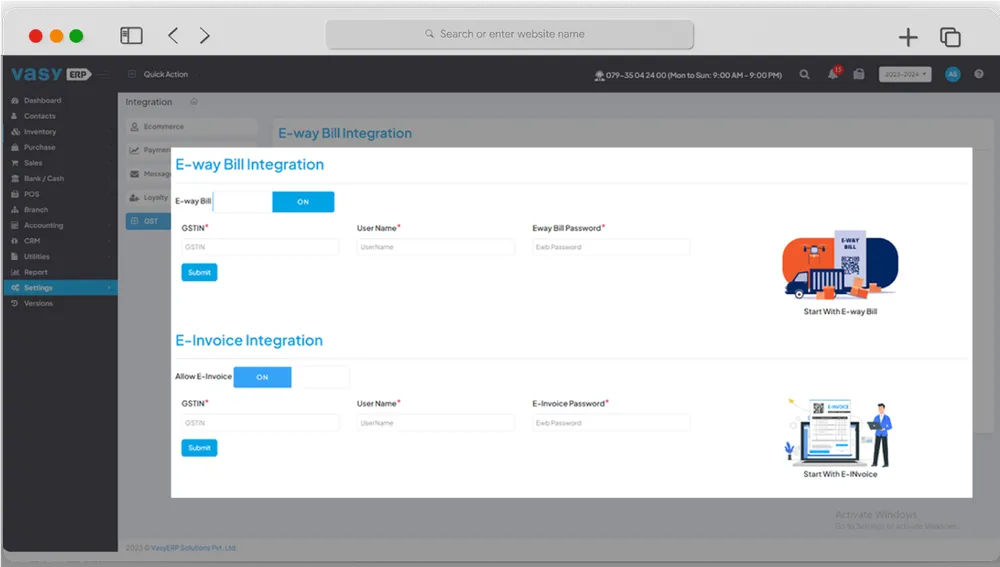Click the CRM sidebar icon
Image resolution: width=1000 pixels, height=567 pixels.
(15, 241)
